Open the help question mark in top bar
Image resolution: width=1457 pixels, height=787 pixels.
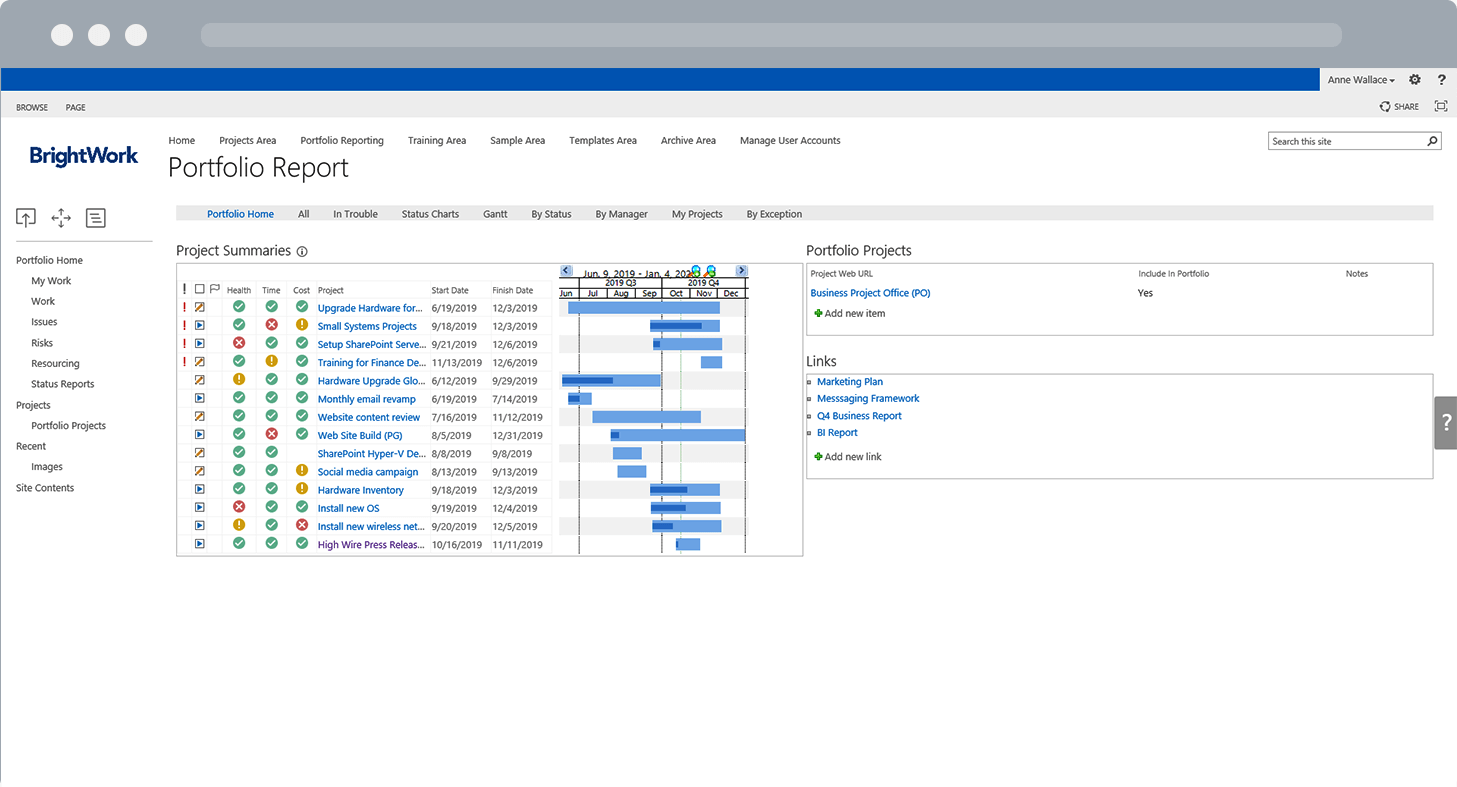[1441, 80]
